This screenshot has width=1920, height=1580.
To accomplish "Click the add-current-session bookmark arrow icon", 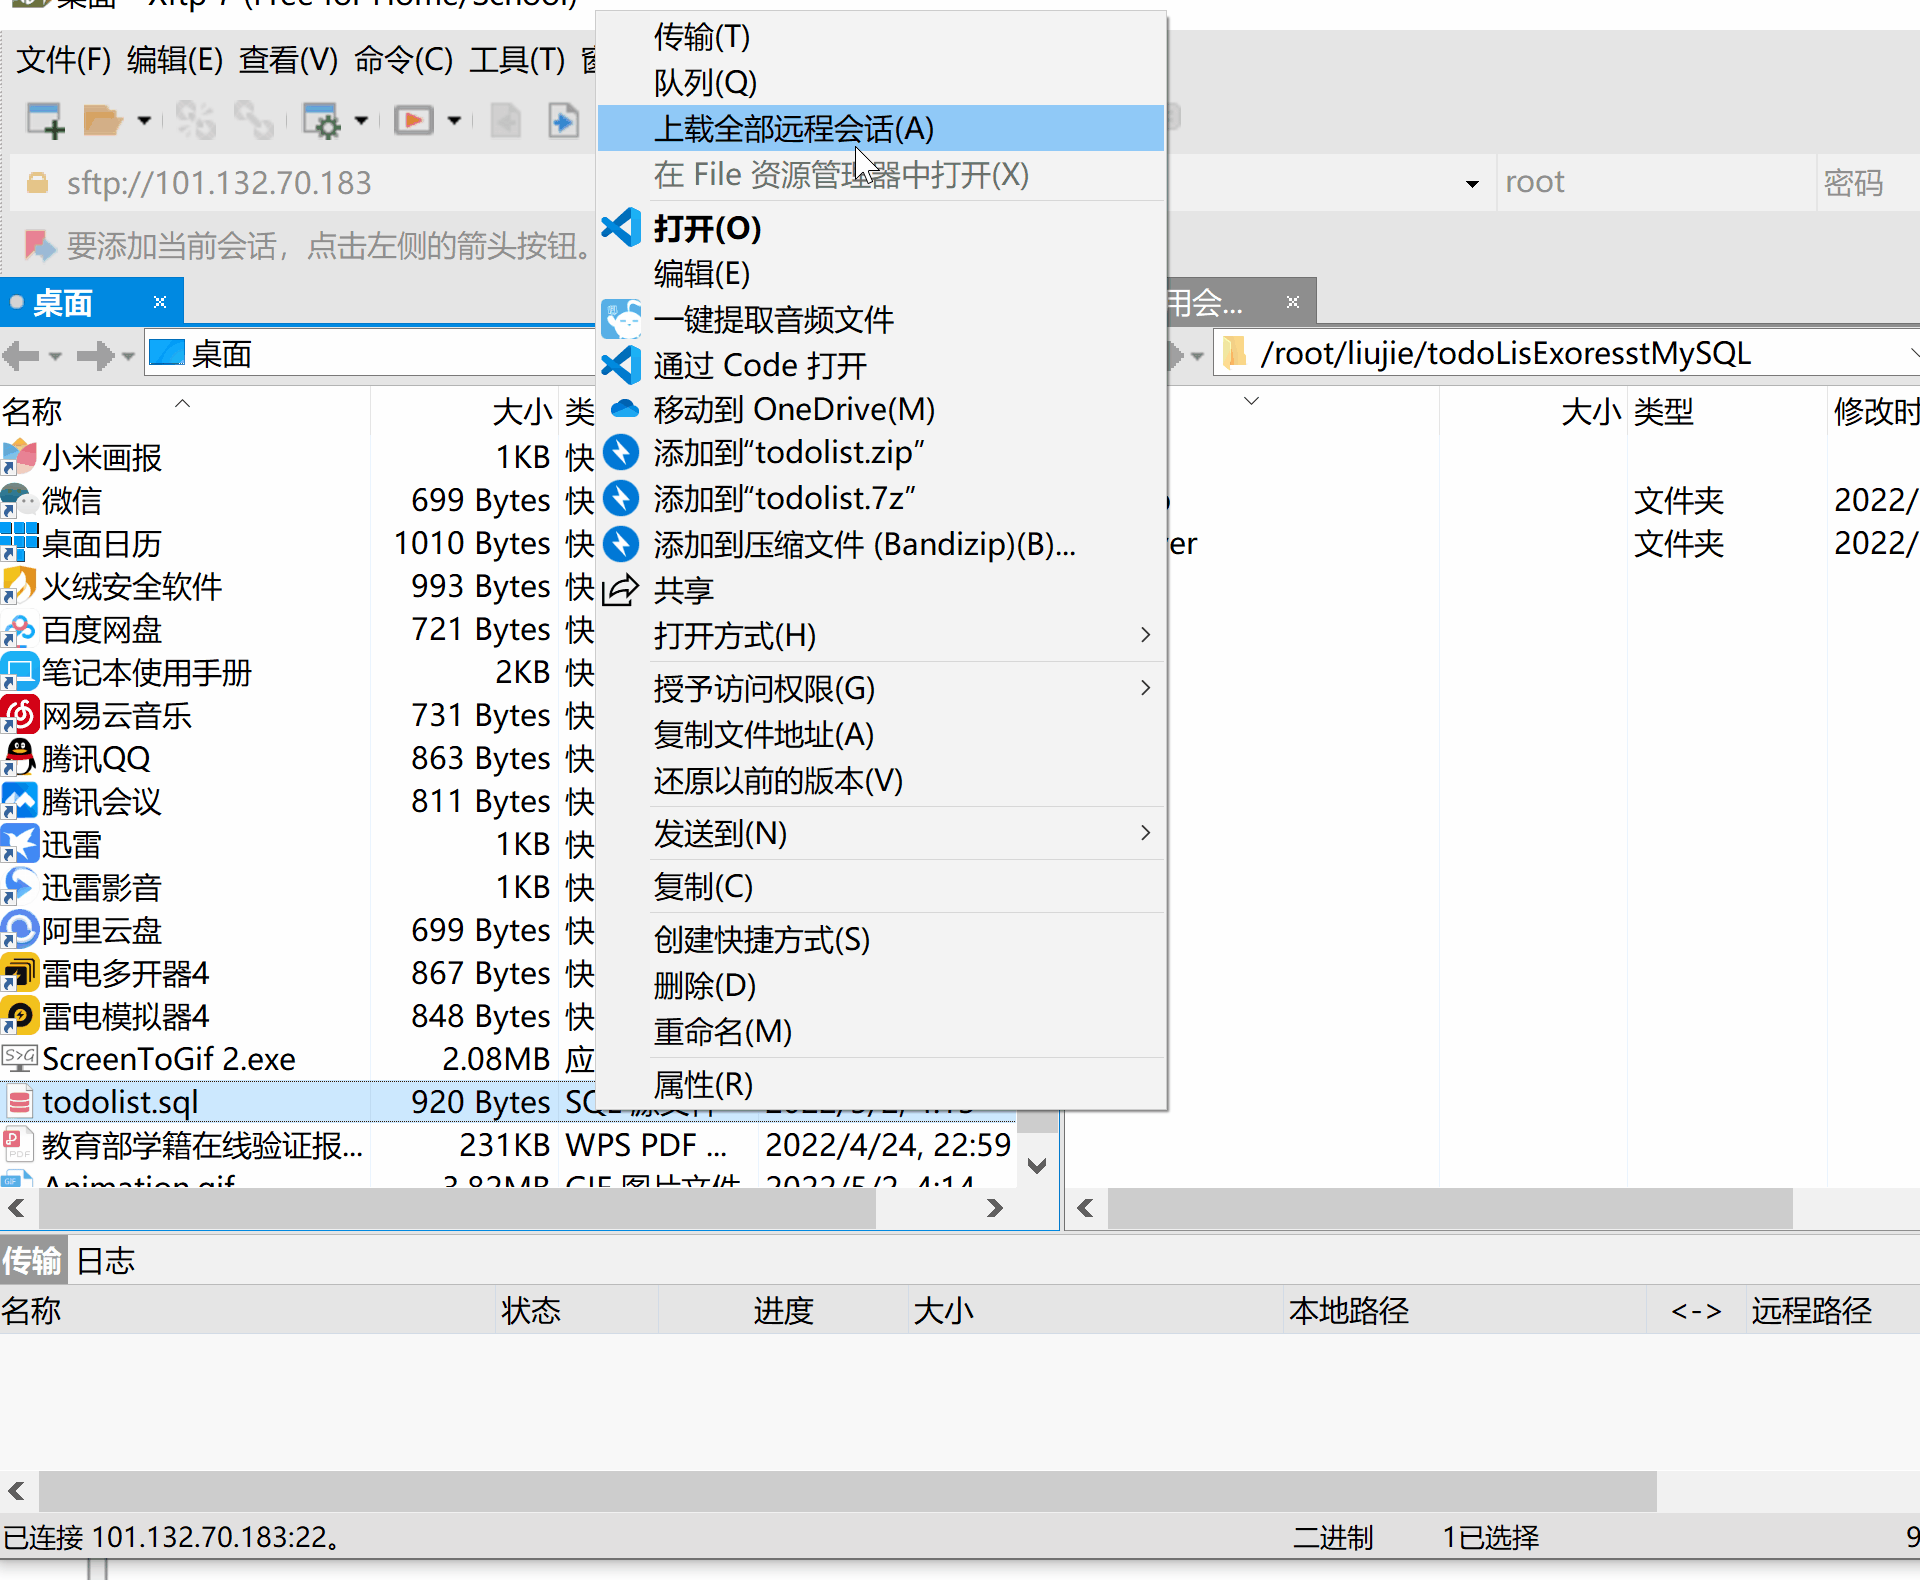I will (38, 245).
